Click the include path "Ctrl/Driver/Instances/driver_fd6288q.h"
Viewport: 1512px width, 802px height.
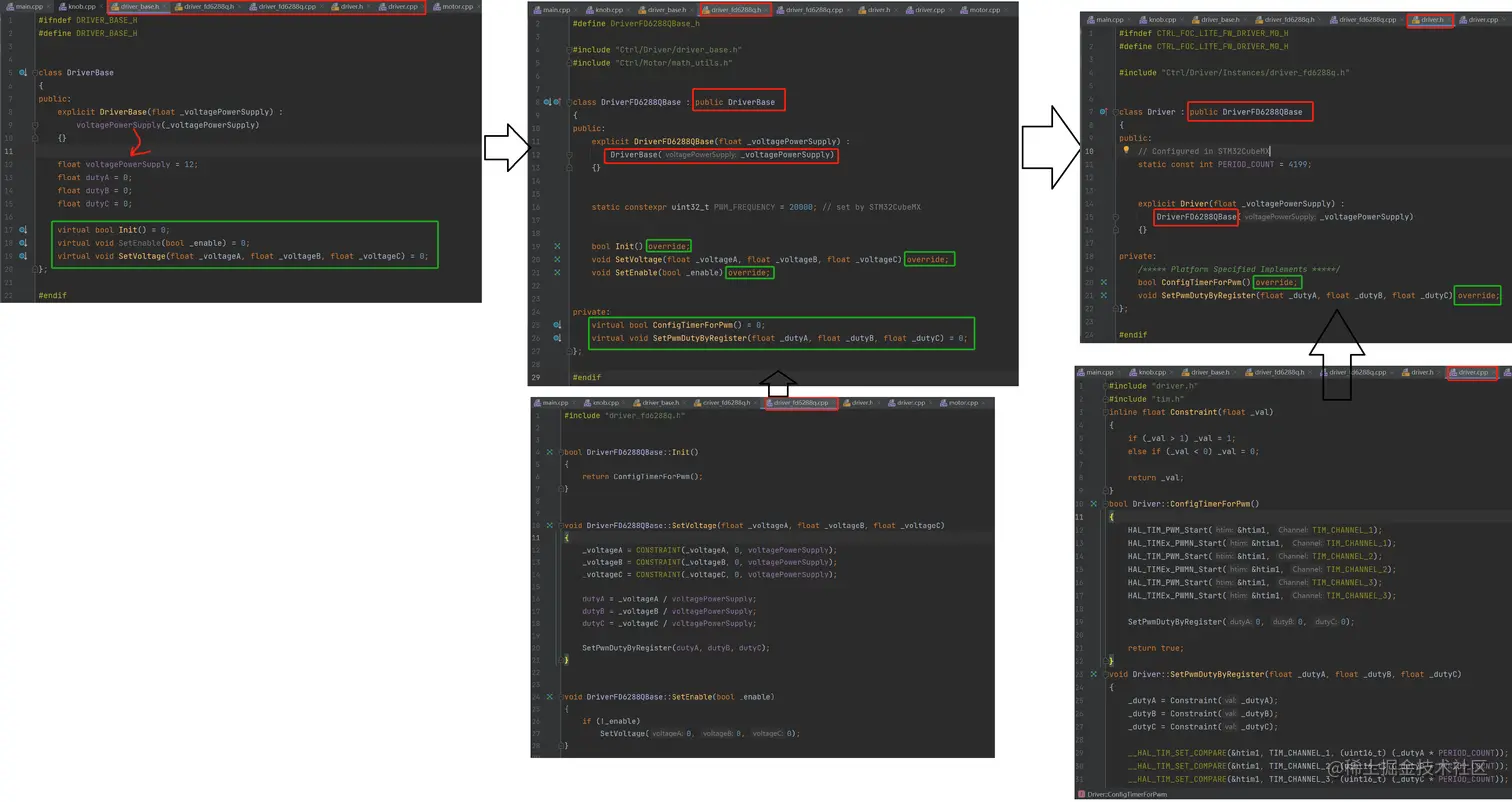click(x=1255, y=73)
